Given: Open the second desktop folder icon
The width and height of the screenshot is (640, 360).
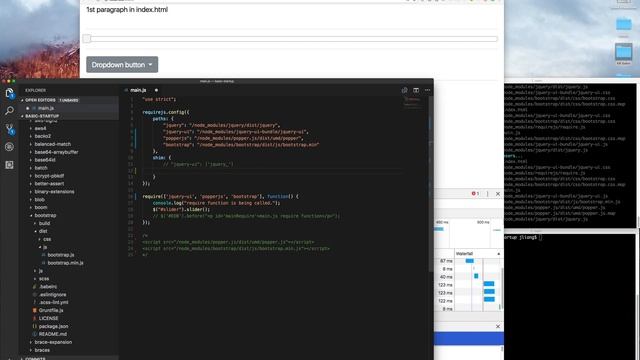Looking at the screenshot, I should [623, 53].
